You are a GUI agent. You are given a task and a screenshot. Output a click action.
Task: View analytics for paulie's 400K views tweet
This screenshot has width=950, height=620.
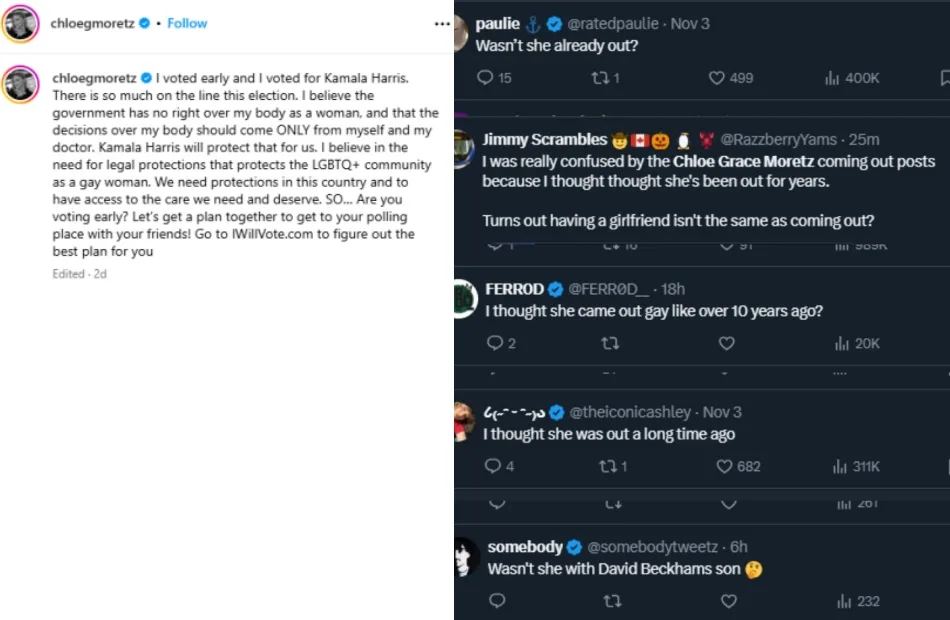(832, 78)
